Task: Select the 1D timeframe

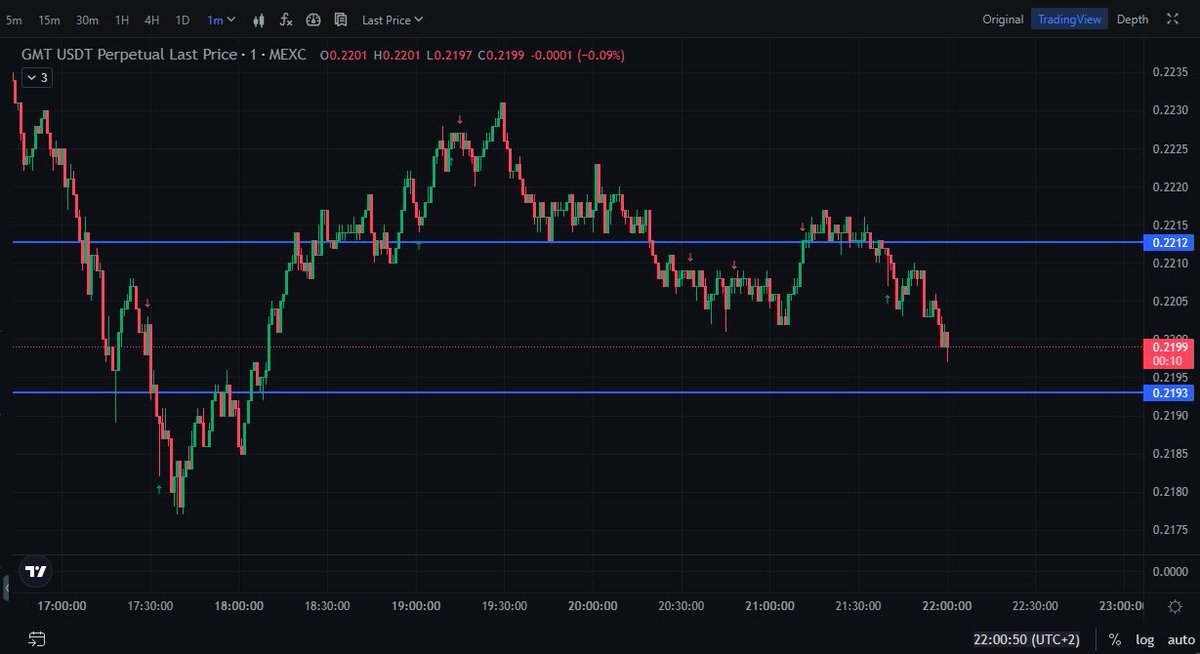Action: (182, 19)
